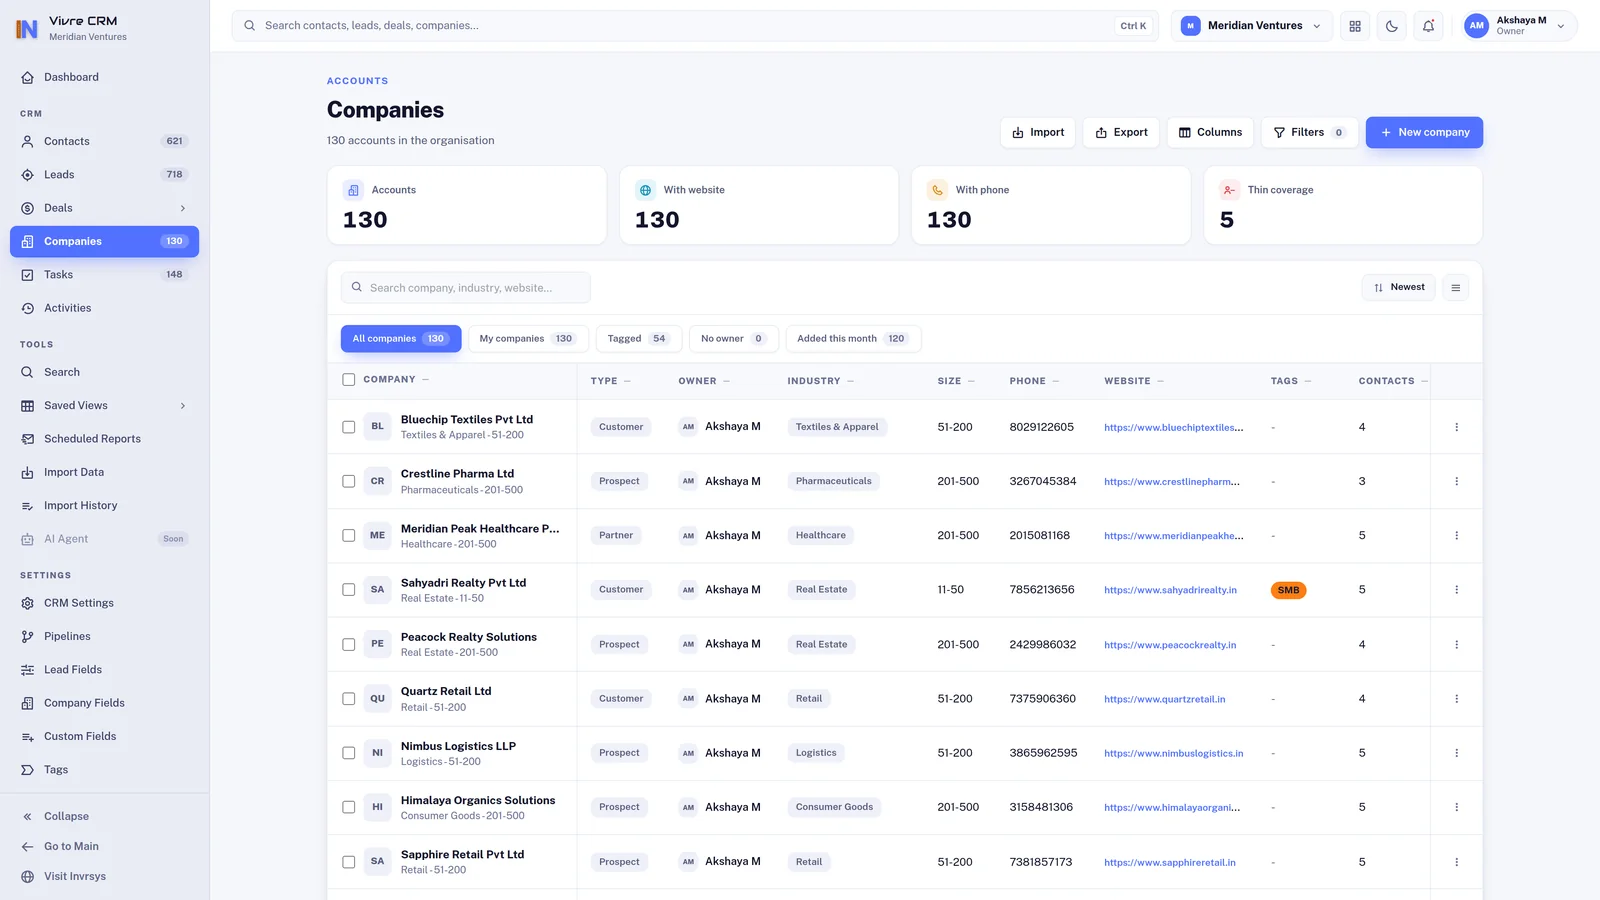Collapse the sidebar
The image size is (1600, 900).
pyautogui.click(x=104, y=816)
